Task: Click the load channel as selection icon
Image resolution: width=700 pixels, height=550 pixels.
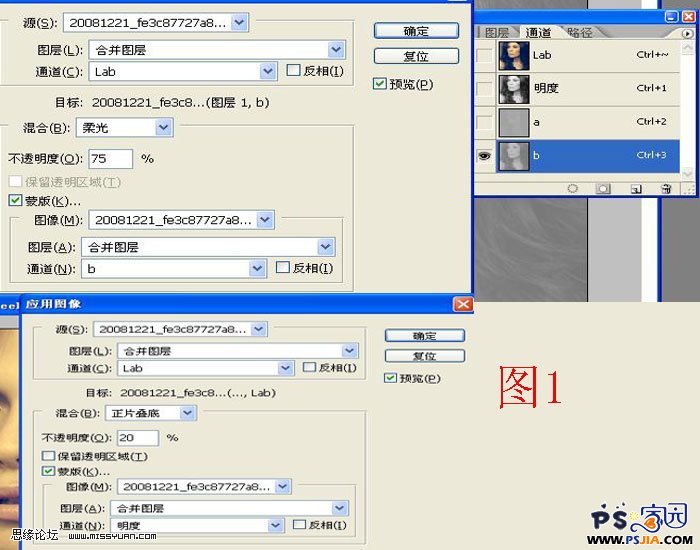Action: (x=572, y=188)
